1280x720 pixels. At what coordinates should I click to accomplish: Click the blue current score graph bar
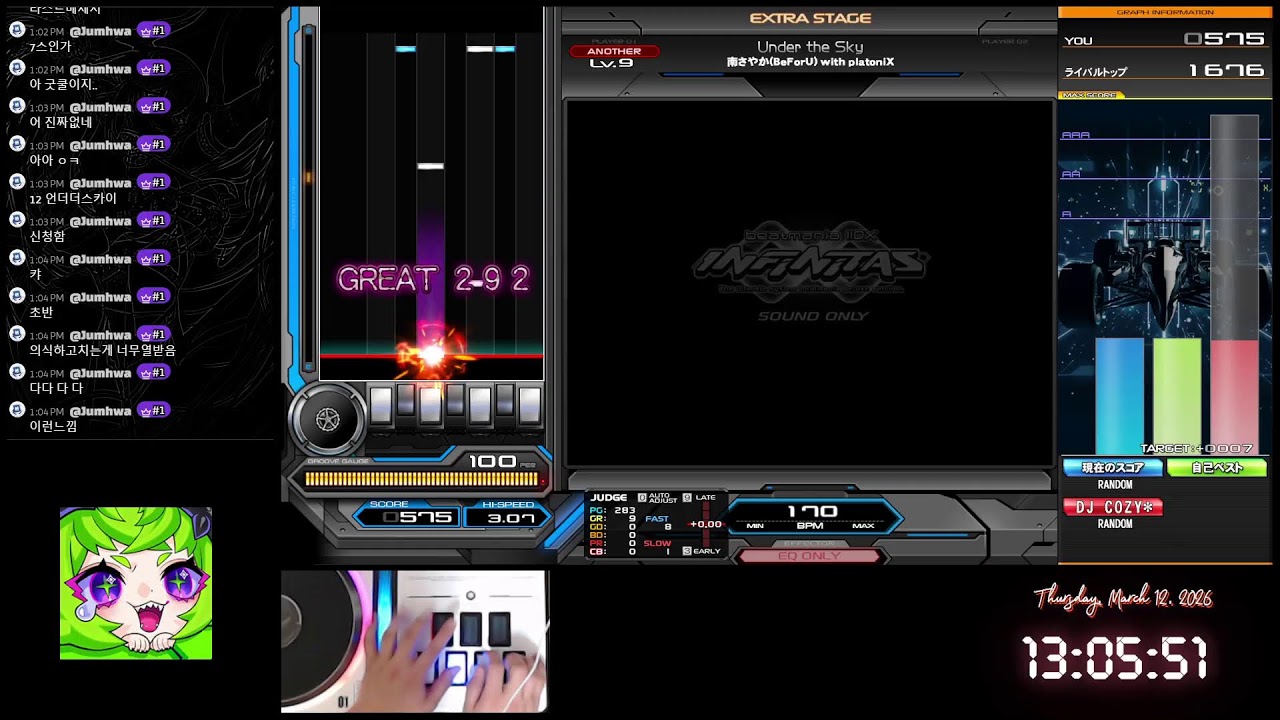[1120, 396]
